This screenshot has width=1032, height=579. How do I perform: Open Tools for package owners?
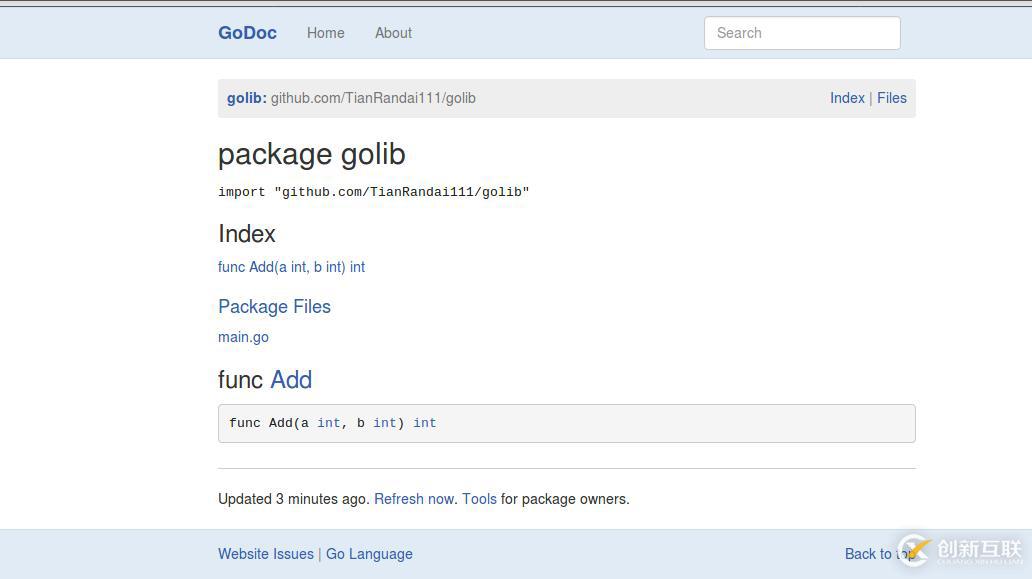click(479, 499)
